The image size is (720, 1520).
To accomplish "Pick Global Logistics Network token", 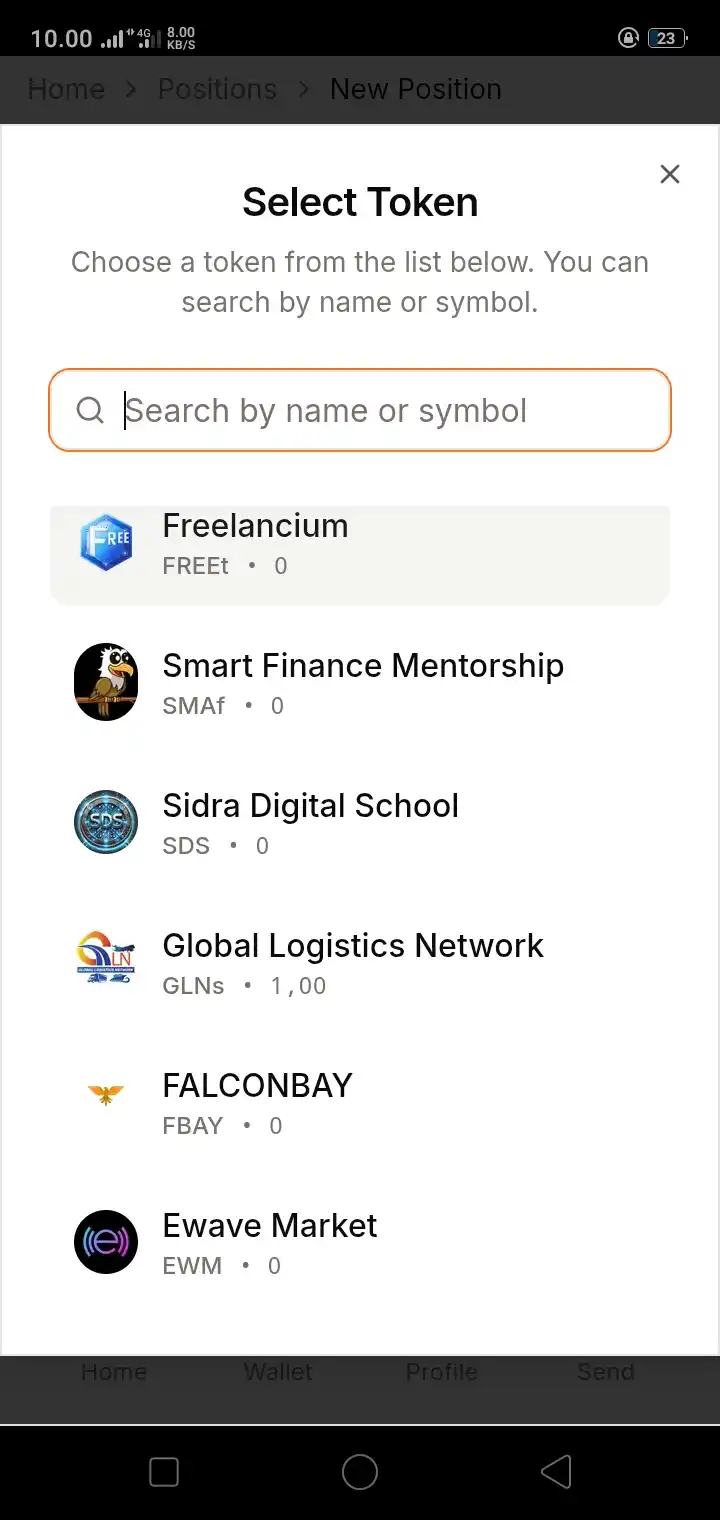I will 360,963.
